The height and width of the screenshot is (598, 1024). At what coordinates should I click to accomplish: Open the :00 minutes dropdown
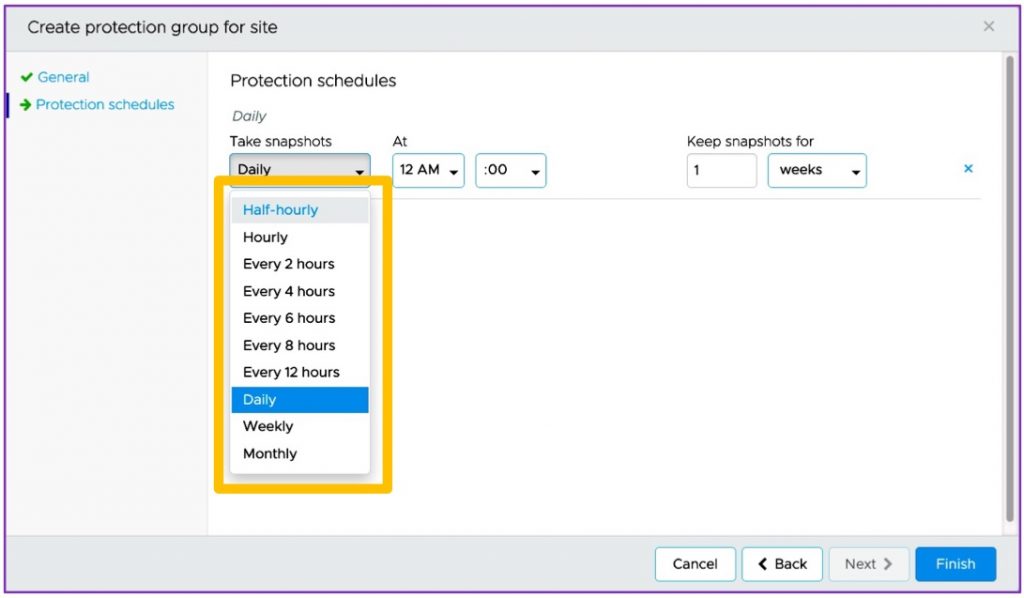pos(511,170)
